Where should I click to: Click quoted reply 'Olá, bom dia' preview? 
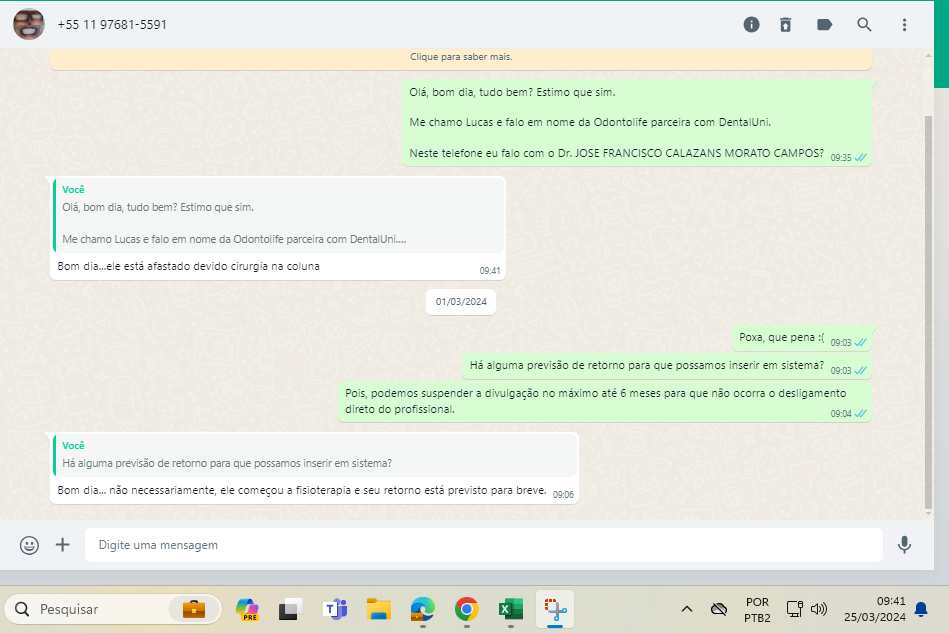(278, 216)
